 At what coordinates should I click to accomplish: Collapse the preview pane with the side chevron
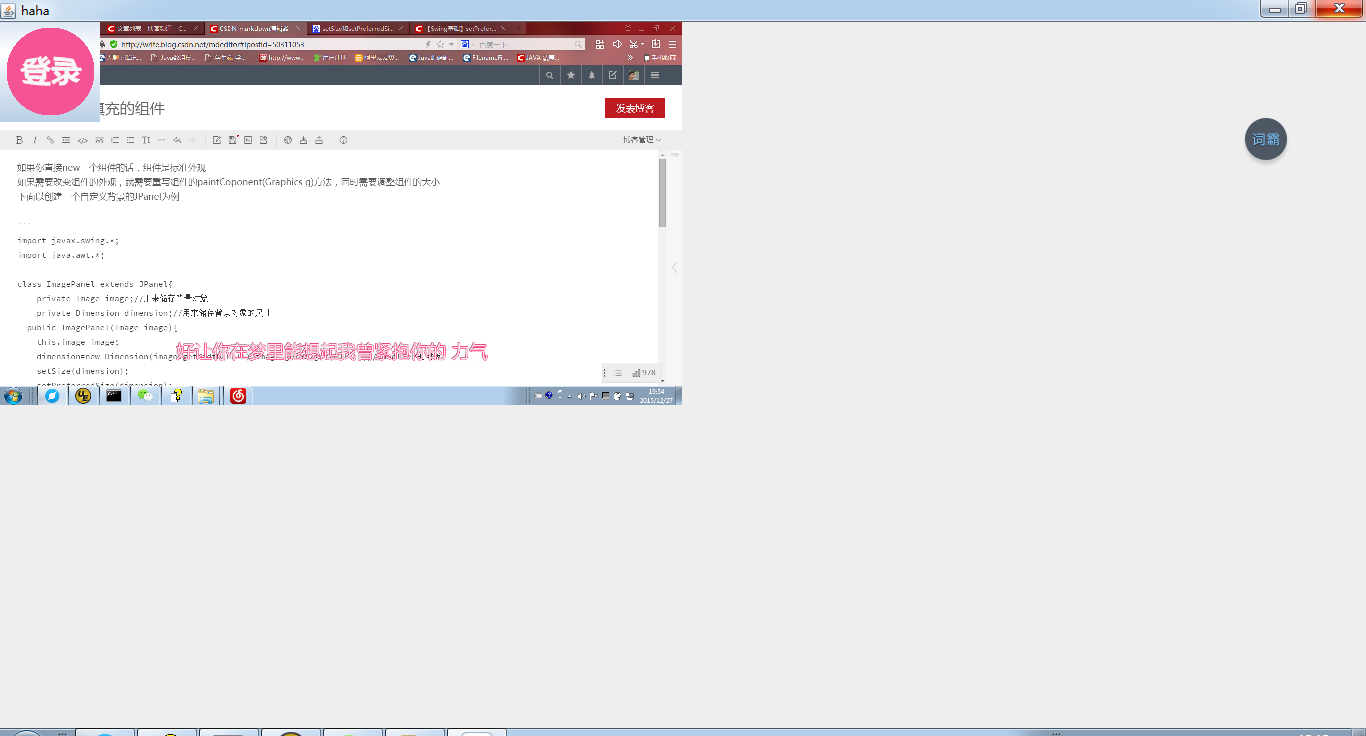[675, 267]
